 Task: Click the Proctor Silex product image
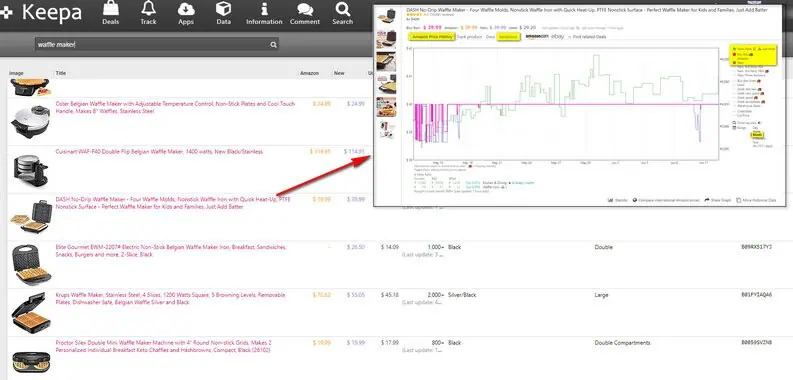[x=30, y=362]
